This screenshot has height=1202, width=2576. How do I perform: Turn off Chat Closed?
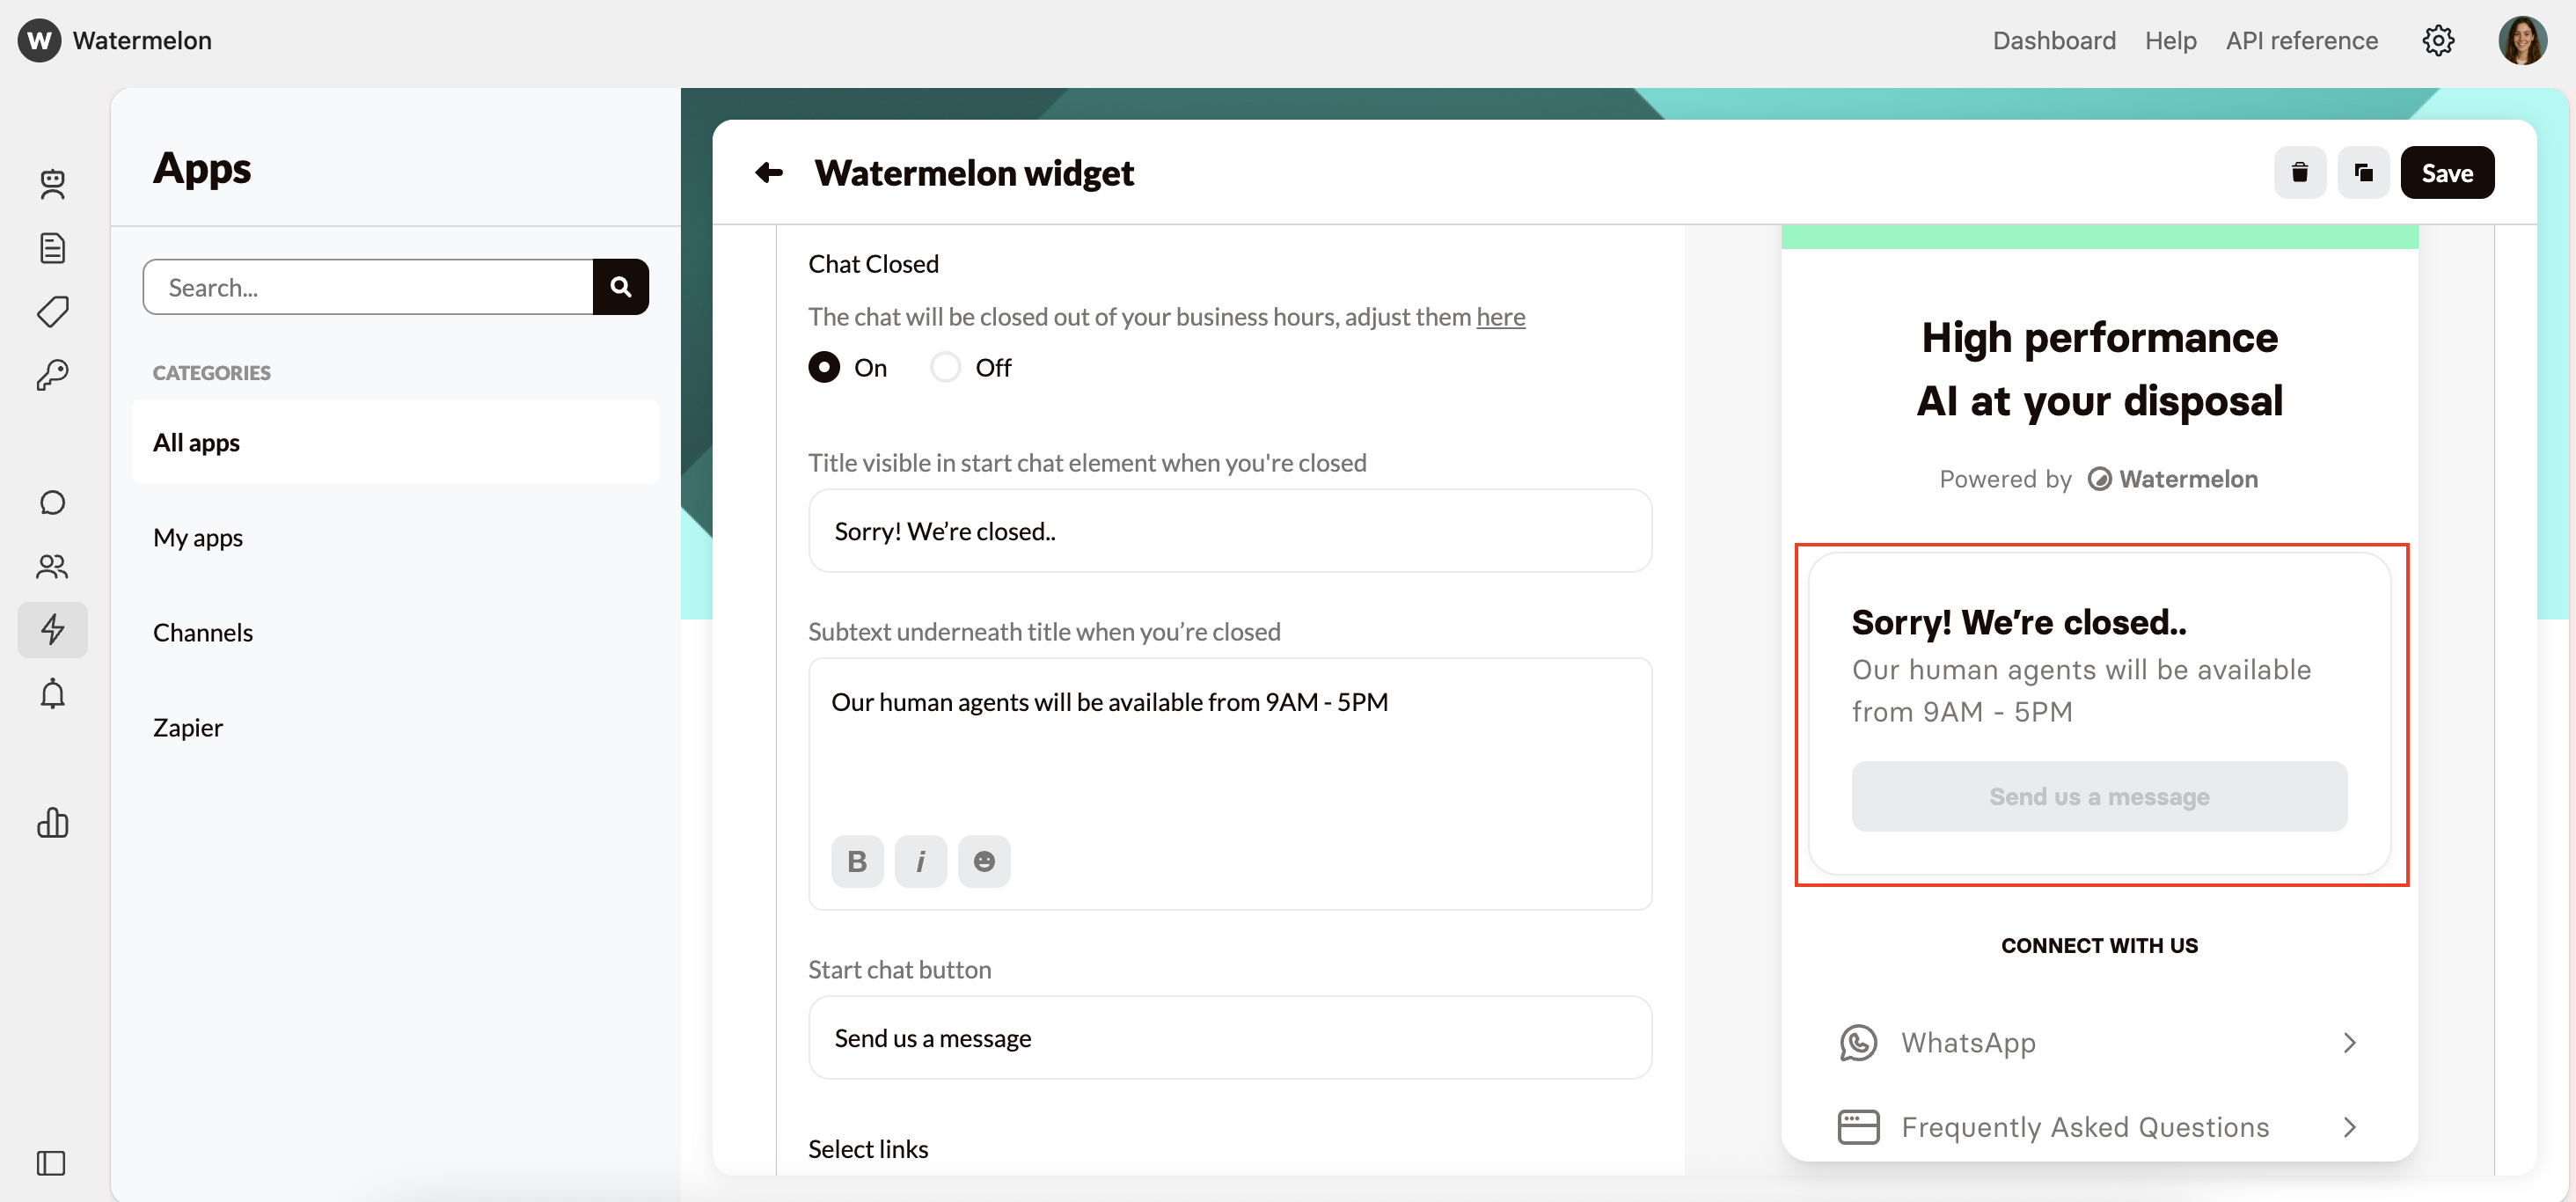point(944,367)
